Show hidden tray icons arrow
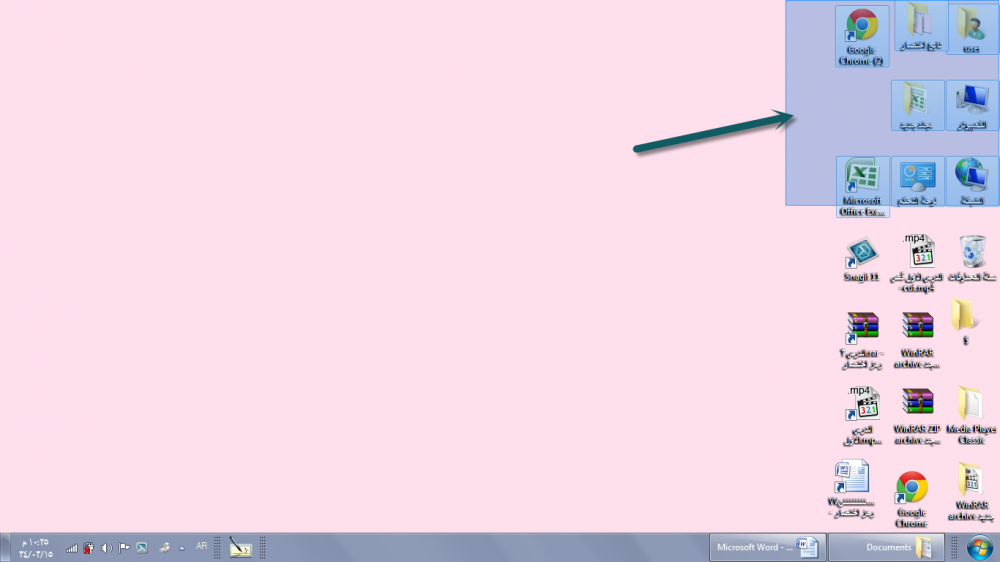The image size is (1000, 562). [182, 548]
